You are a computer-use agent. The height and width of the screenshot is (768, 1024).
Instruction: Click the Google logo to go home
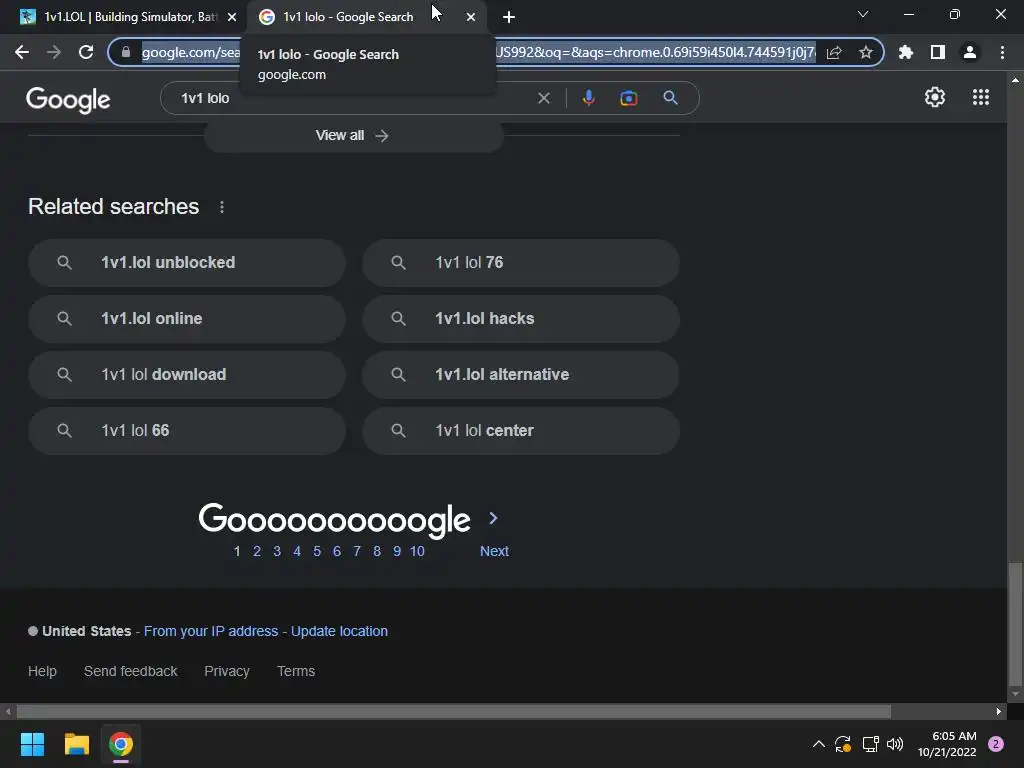[x=68, y=99]
